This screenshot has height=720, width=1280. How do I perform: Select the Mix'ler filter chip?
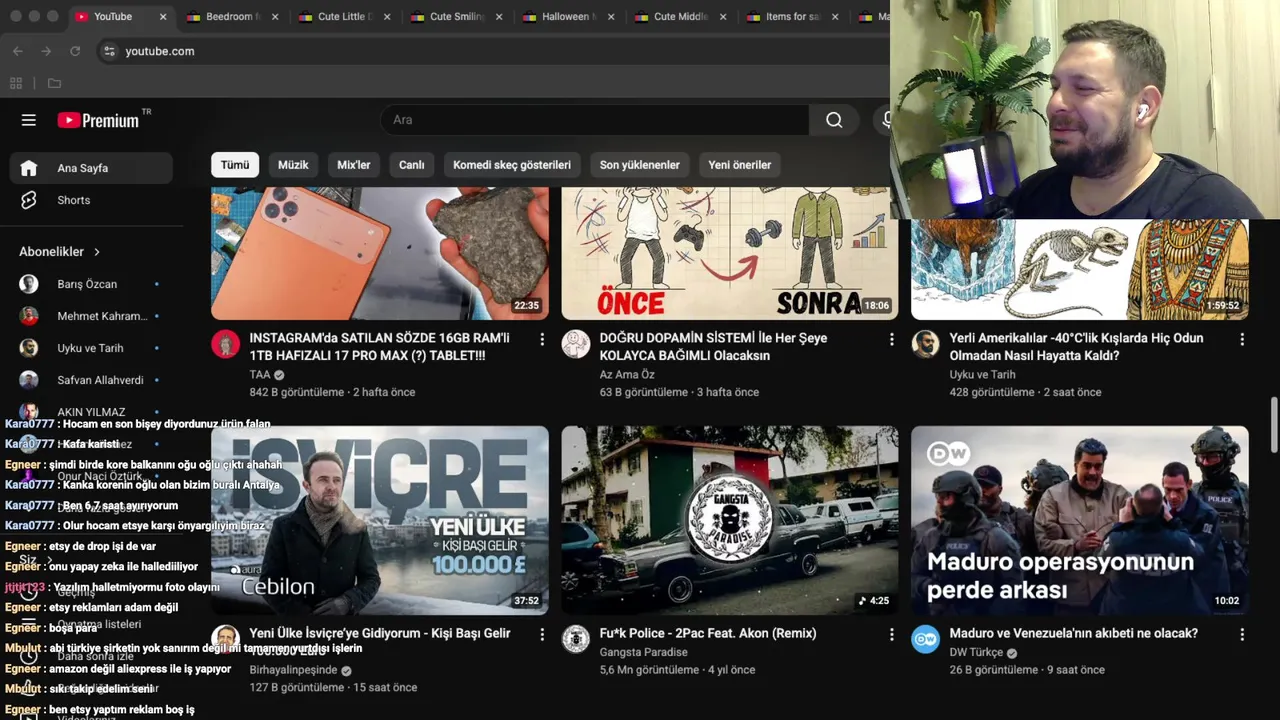pos(353,165)
